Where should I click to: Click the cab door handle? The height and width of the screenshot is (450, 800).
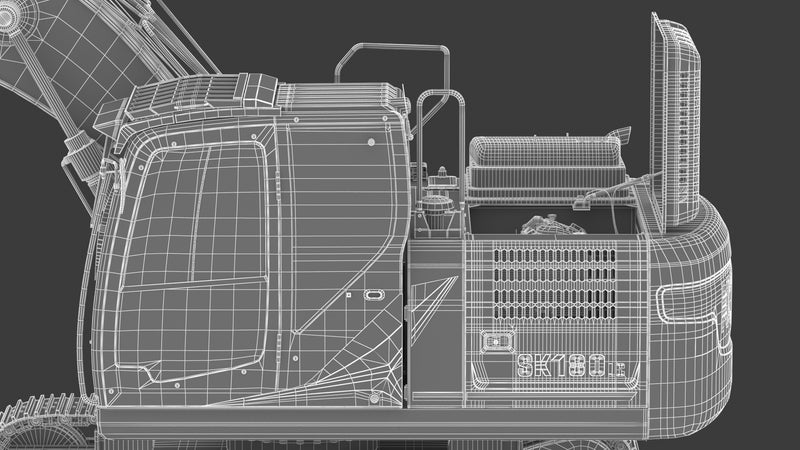click(x=373, y=296)
